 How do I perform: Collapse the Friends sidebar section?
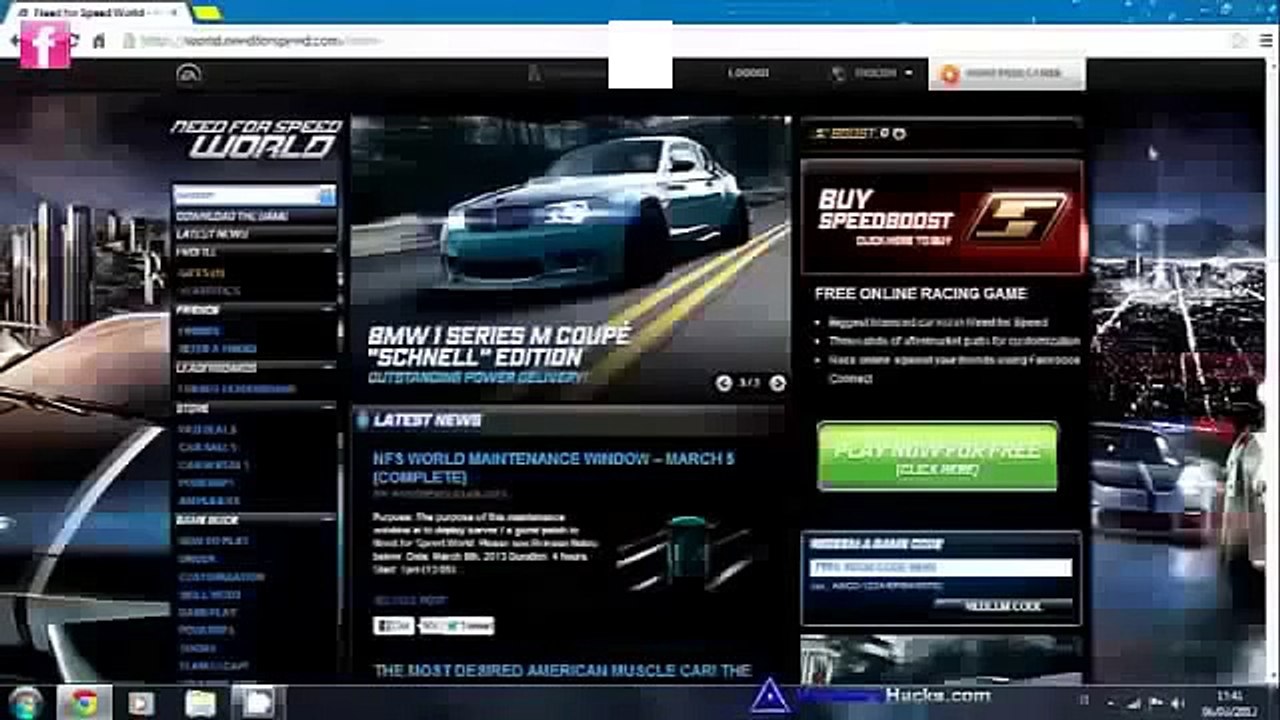[328, 310]
